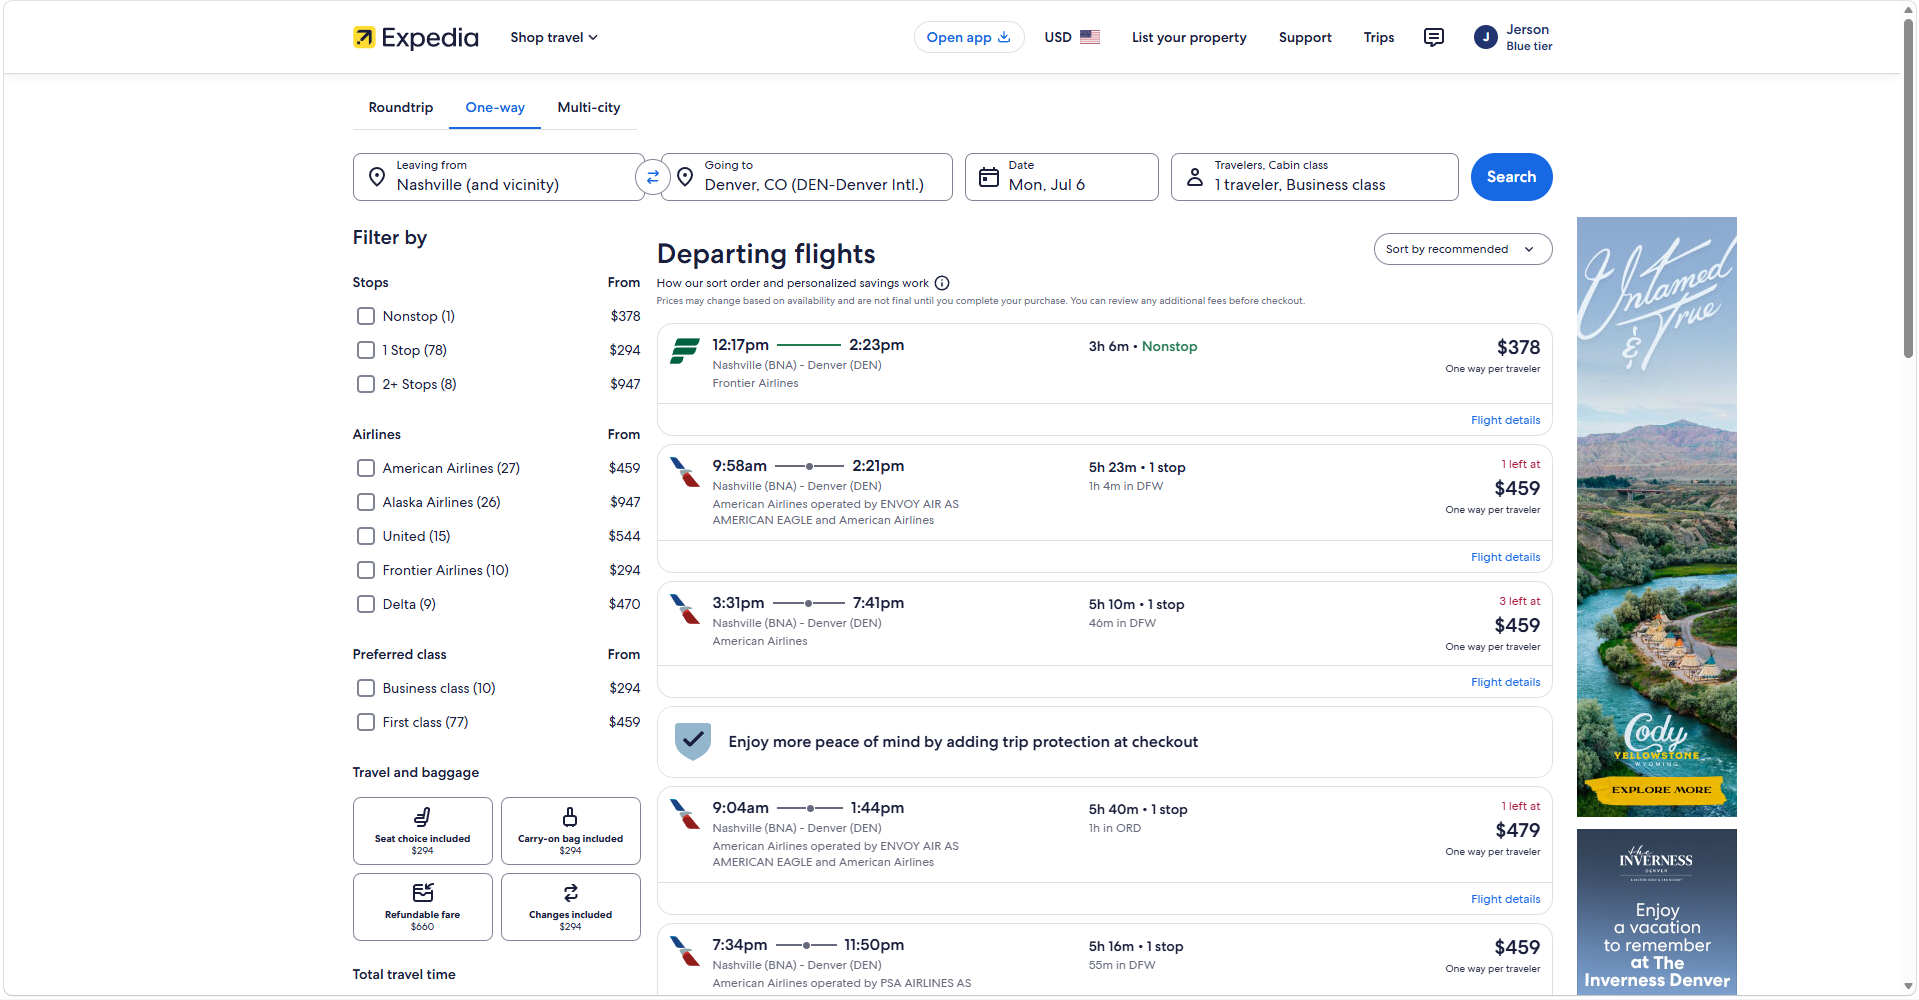The image size is (1919, 1000).
Task: Click How our sort order works link
Action: coord(792,283)
